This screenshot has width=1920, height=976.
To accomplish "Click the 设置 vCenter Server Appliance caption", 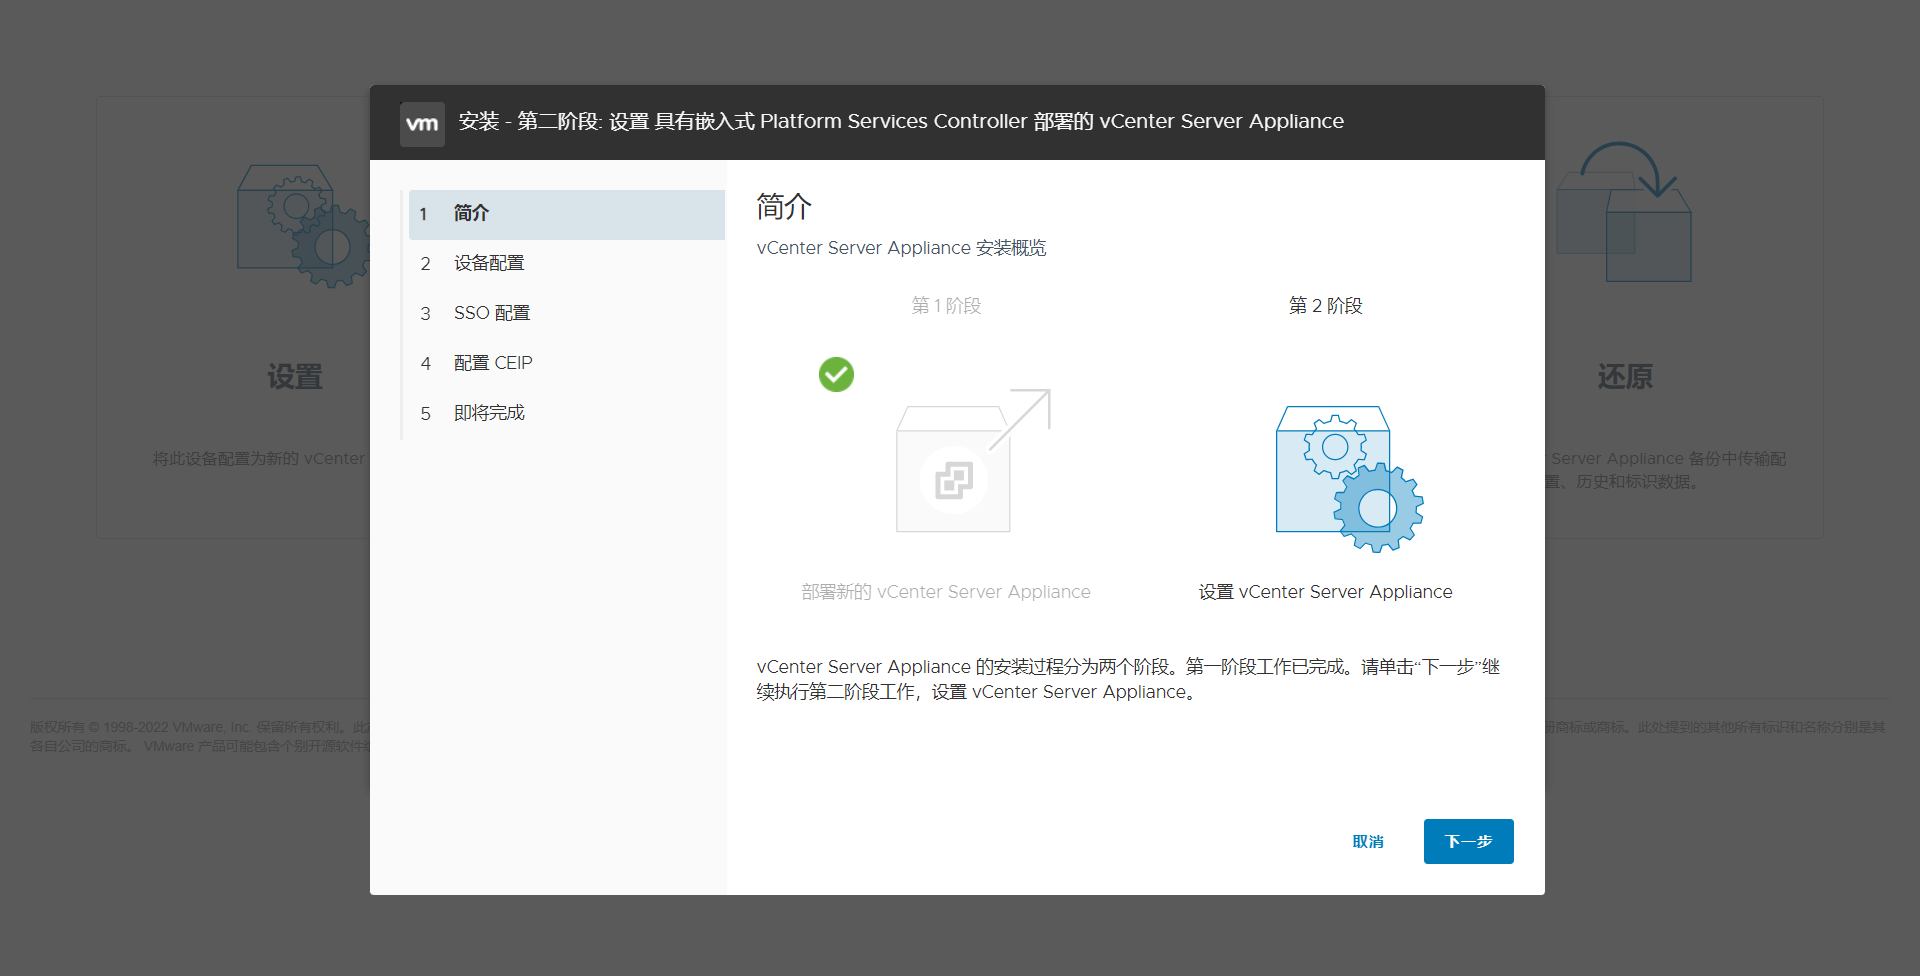I will point(1326,592).
